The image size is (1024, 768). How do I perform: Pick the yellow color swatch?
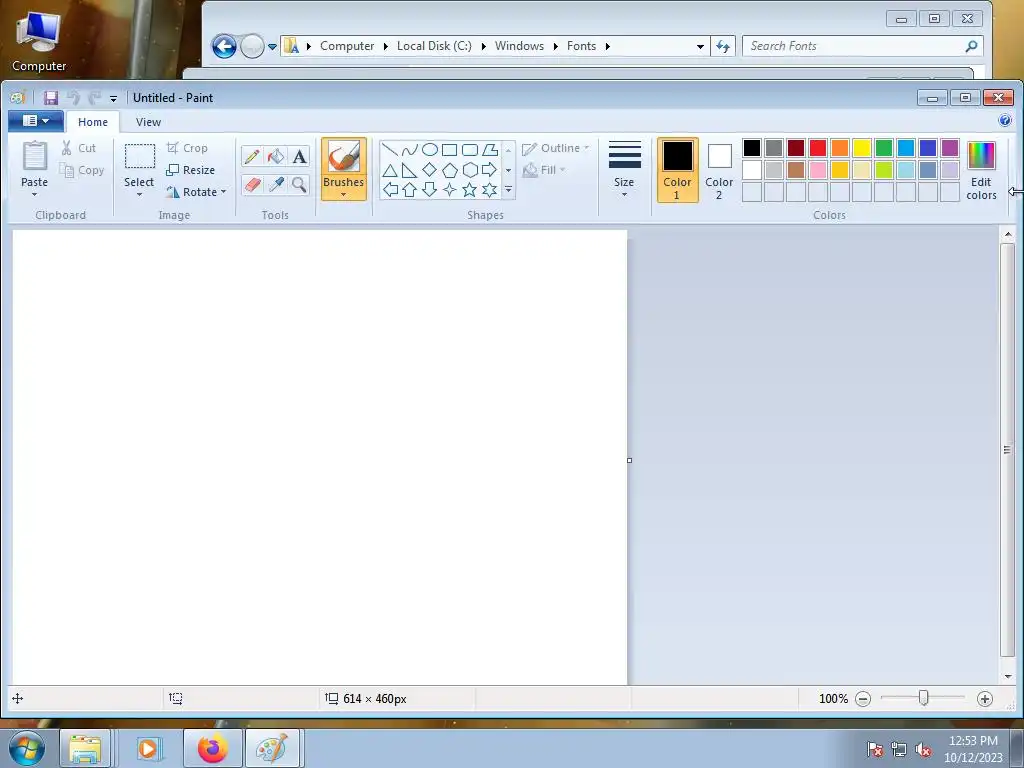(x=861, y=148)
